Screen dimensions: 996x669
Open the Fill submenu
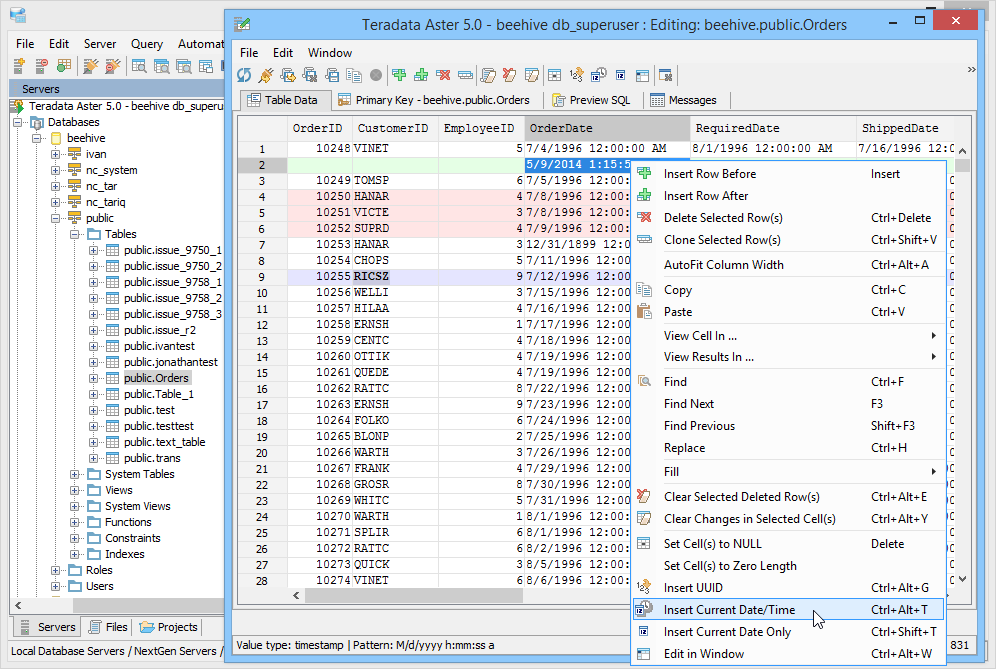pos(788,471)
